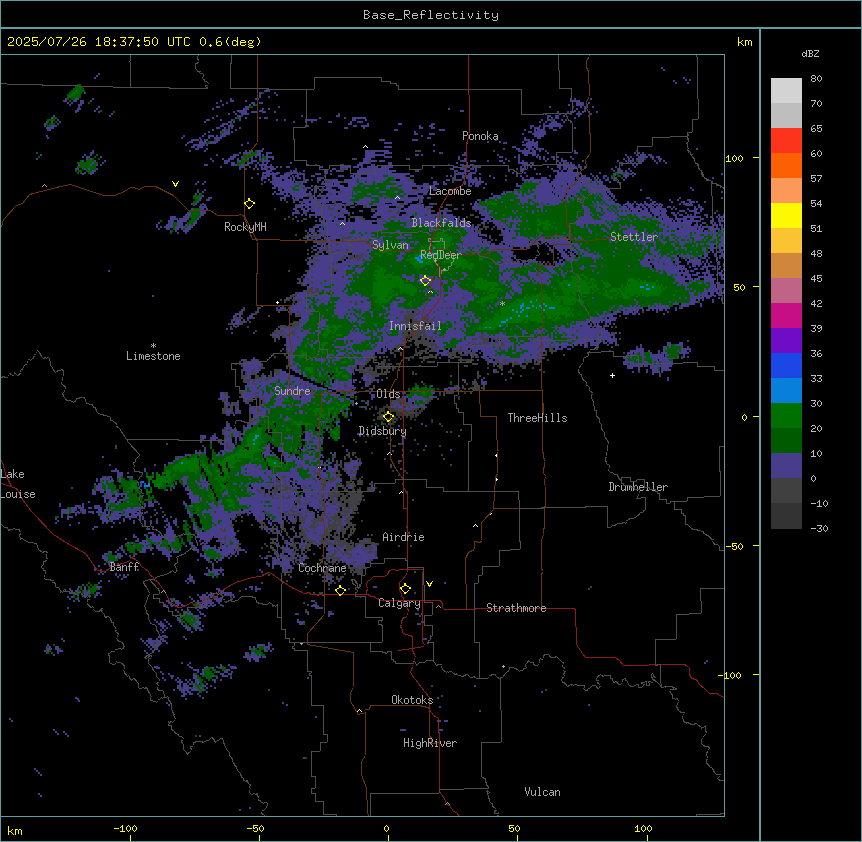Click the Okotoks town label
The height and width of the screenshot is (842, 862).
(x=412, y=700)
